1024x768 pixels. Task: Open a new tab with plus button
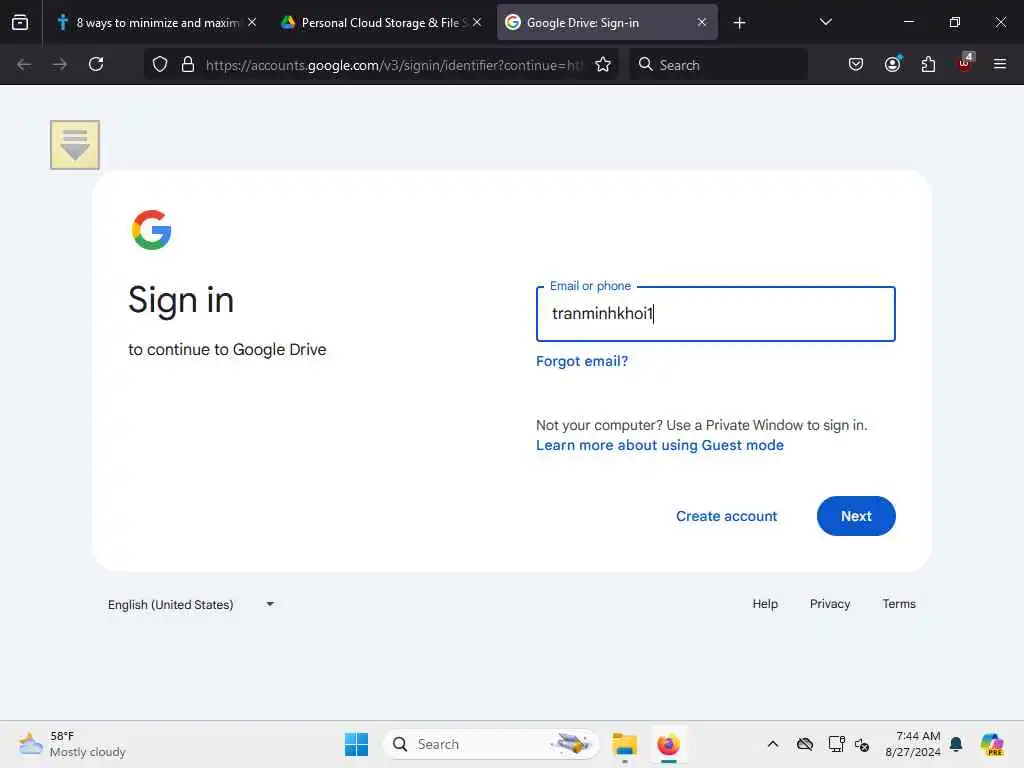(x=739, y=23)
